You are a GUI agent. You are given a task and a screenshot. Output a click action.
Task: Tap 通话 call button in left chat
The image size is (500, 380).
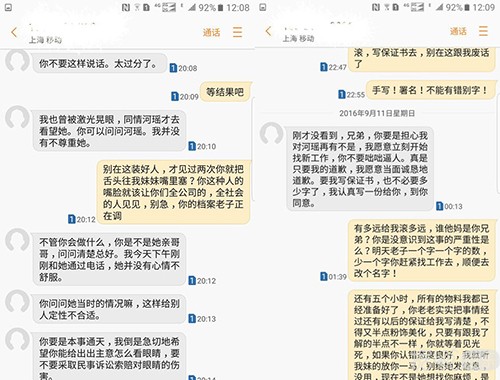212,33
